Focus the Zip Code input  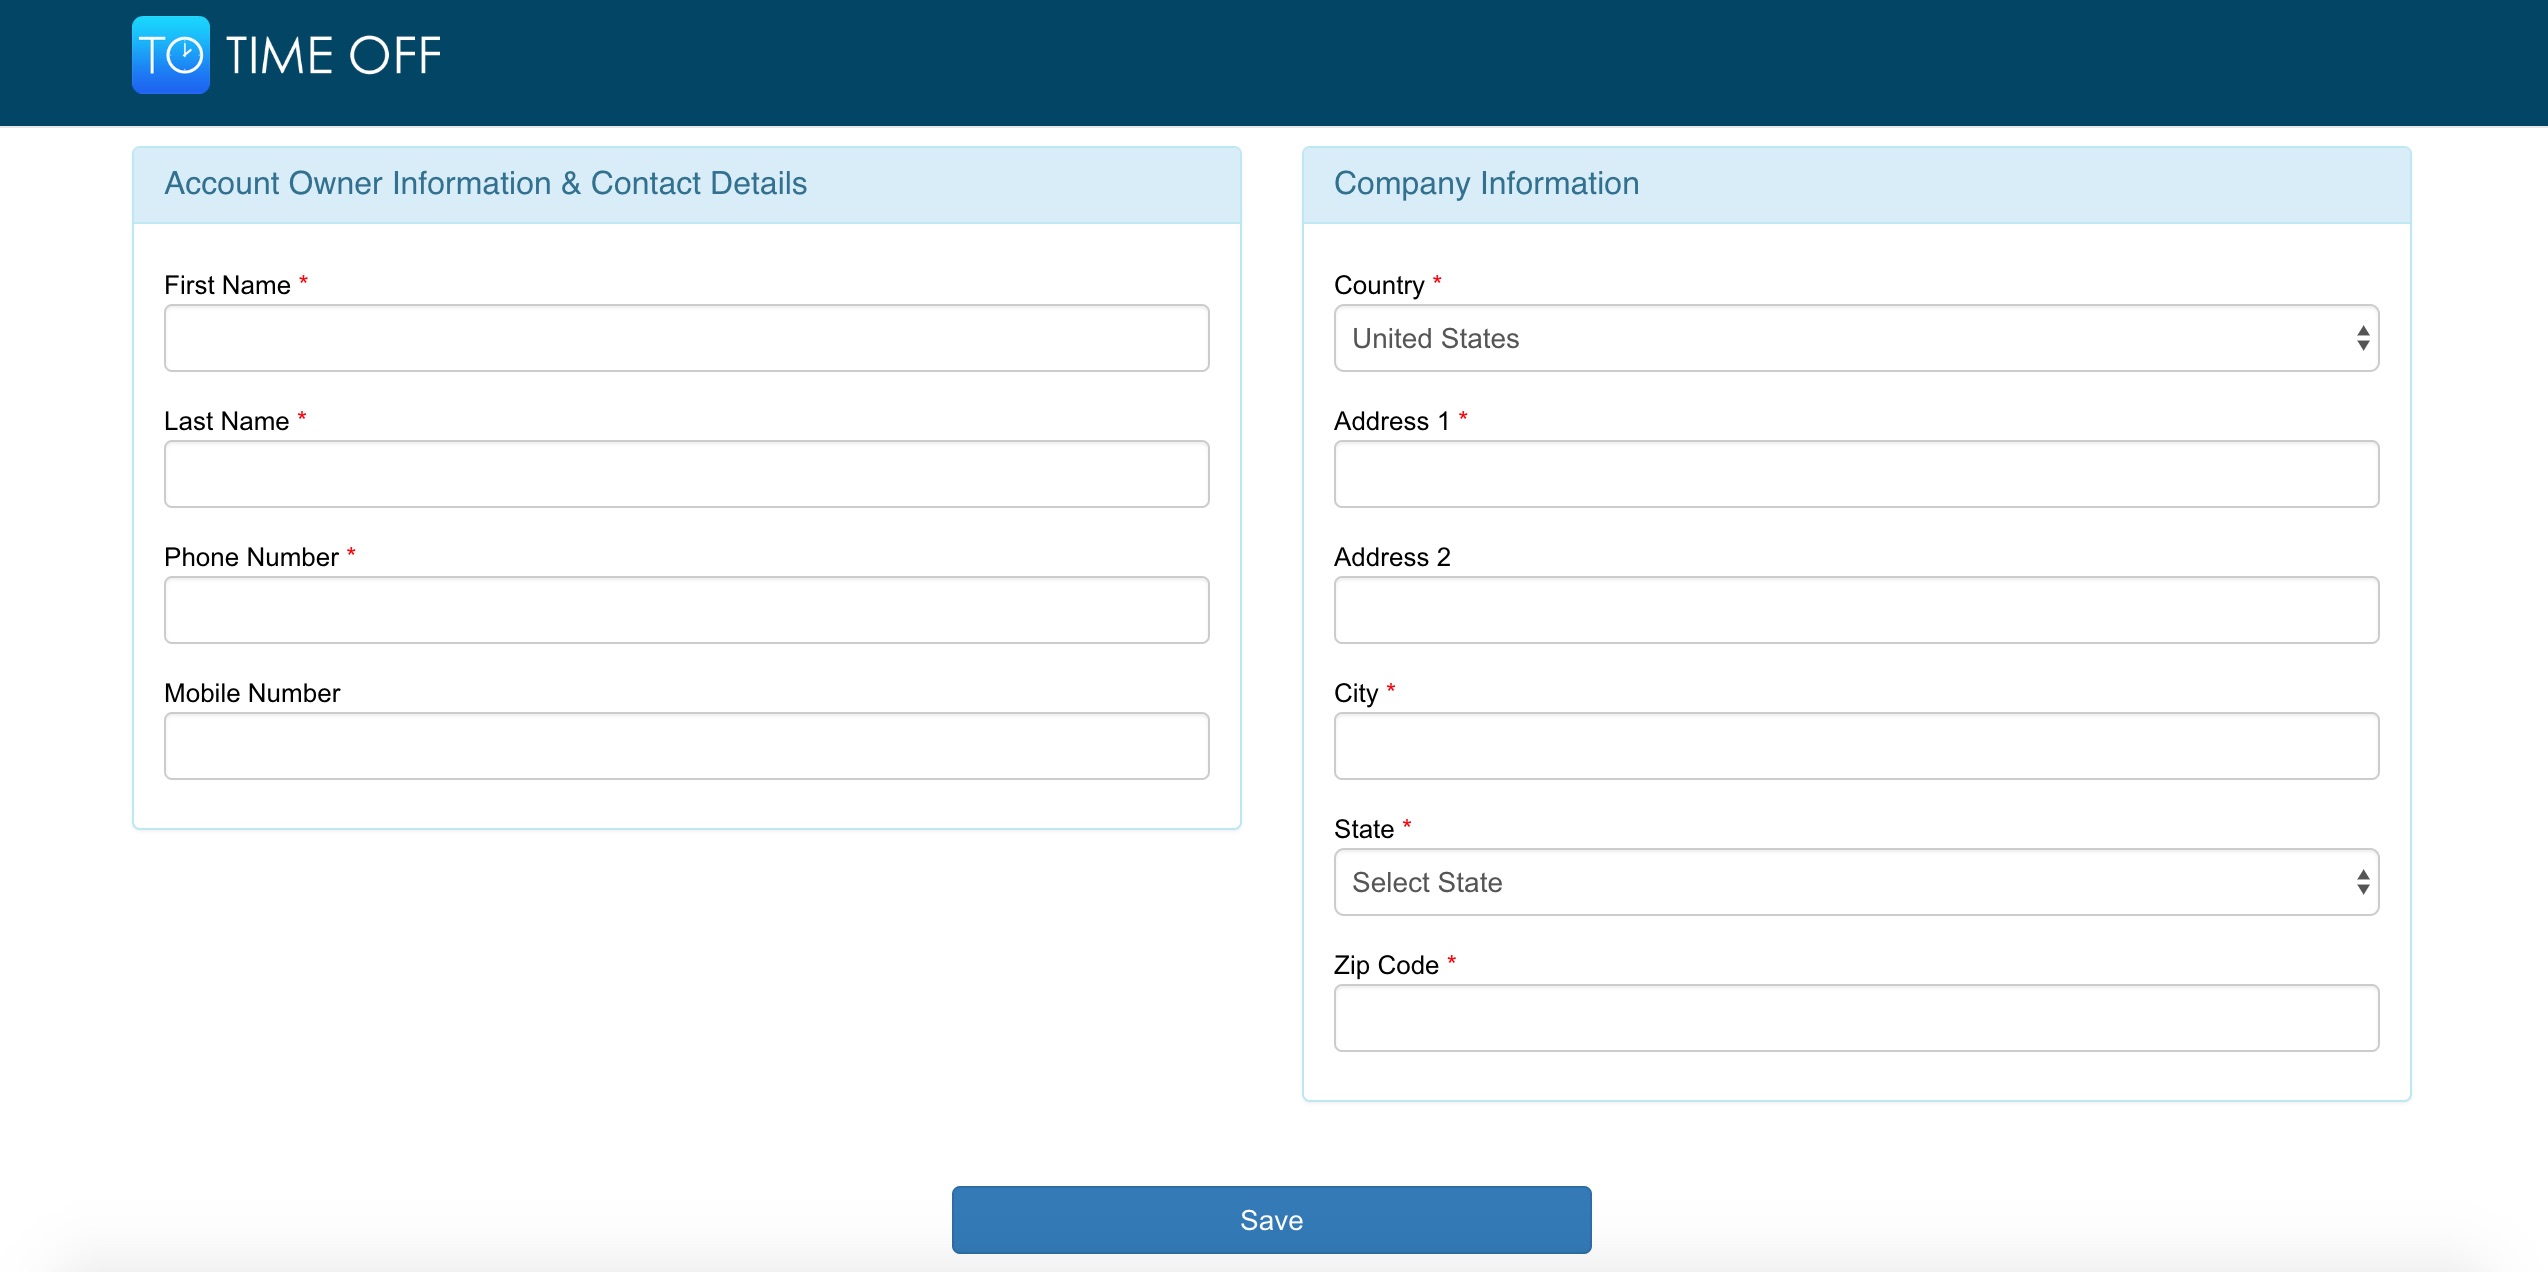coord(1856,1018)
